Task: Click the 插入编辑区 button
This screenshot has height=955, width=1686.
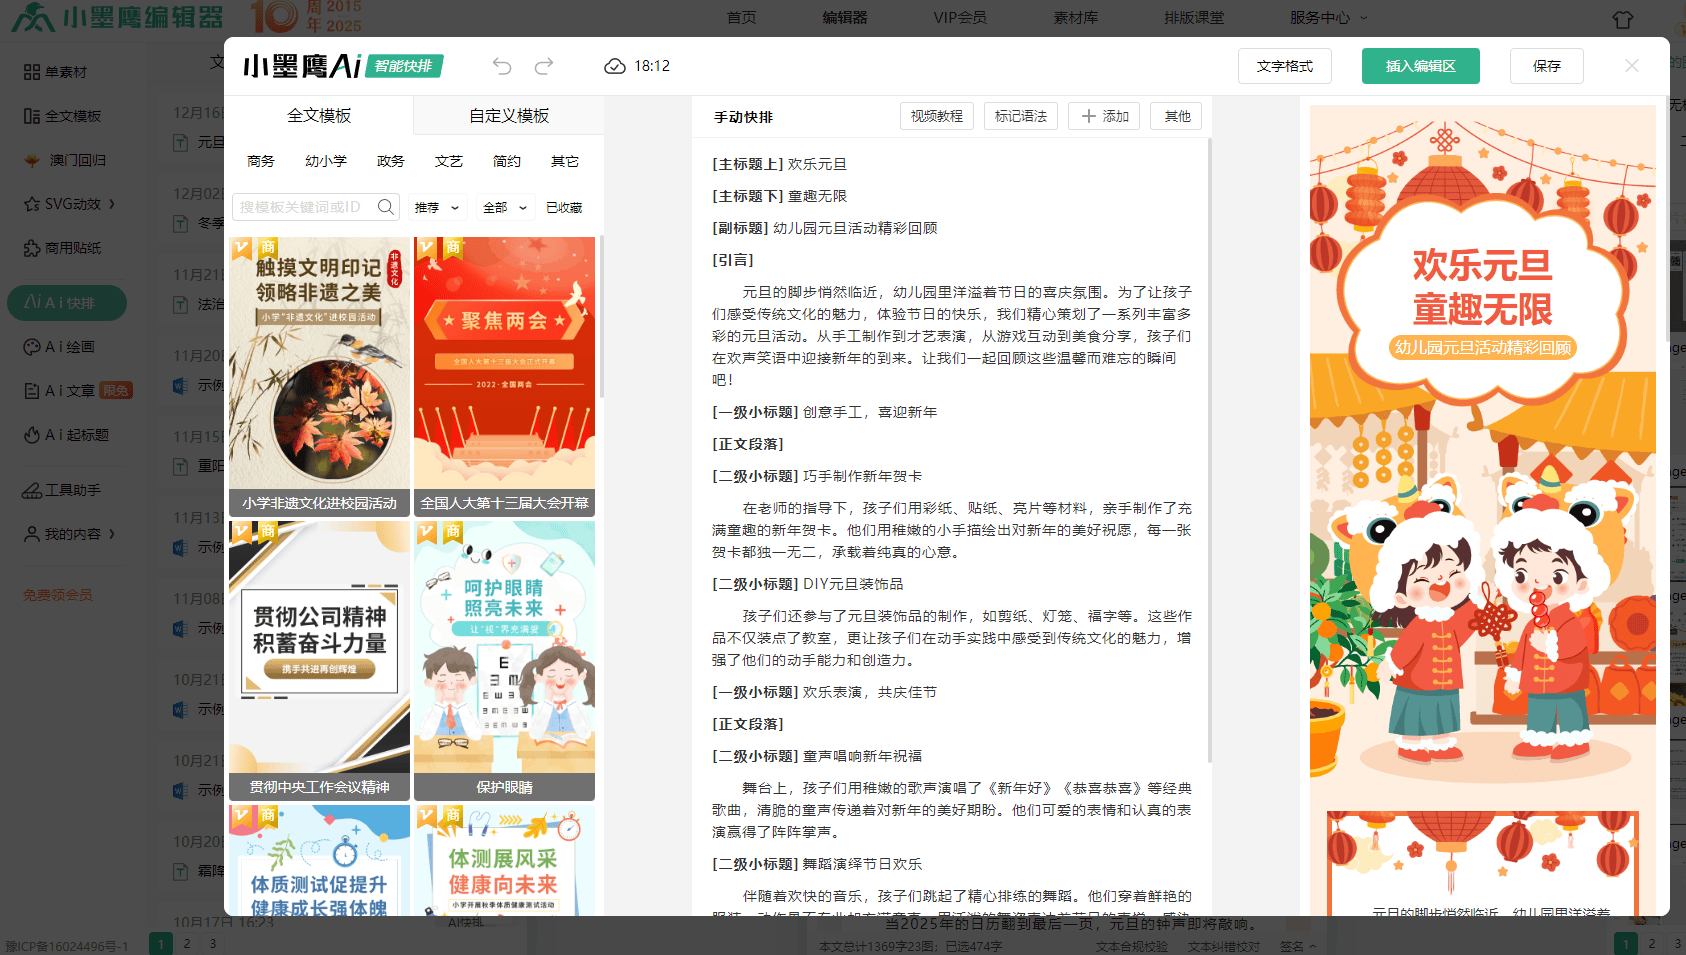Action: (x=1420, y=66)
